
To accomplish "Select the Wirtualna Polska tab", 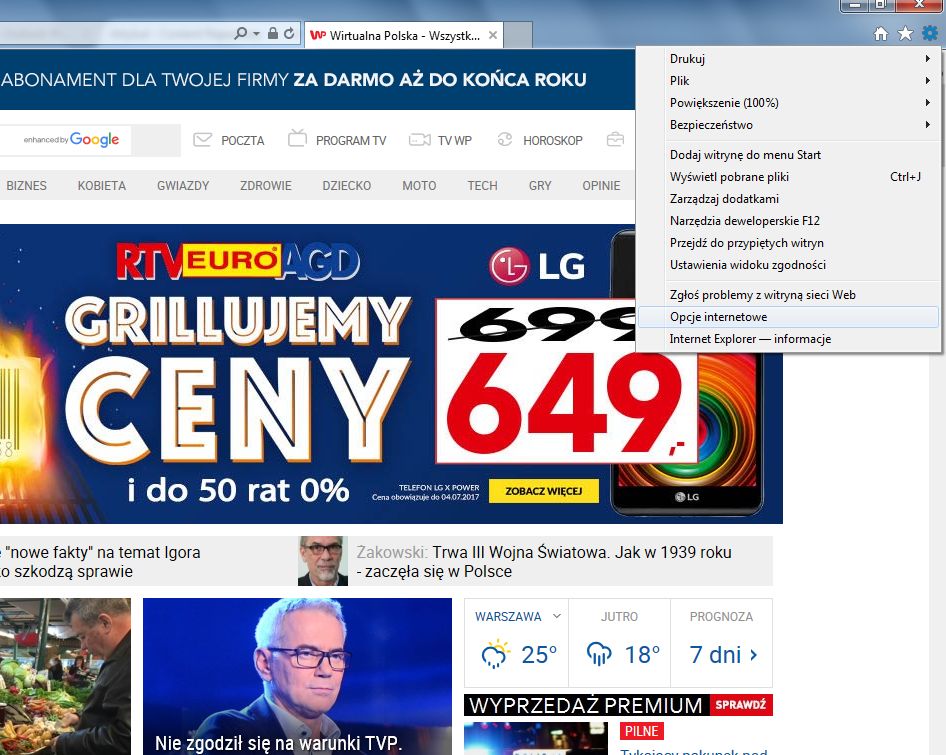I will pos(404,35).
